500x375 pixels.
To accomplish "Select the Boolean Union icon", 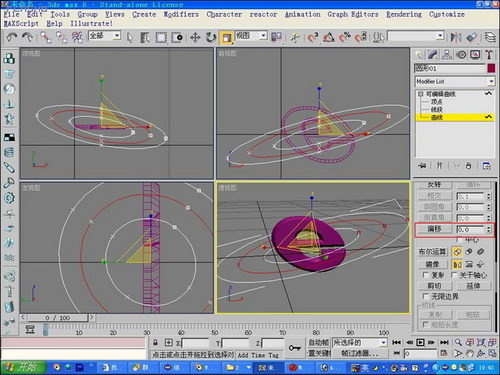I will (x=457, y=252).
